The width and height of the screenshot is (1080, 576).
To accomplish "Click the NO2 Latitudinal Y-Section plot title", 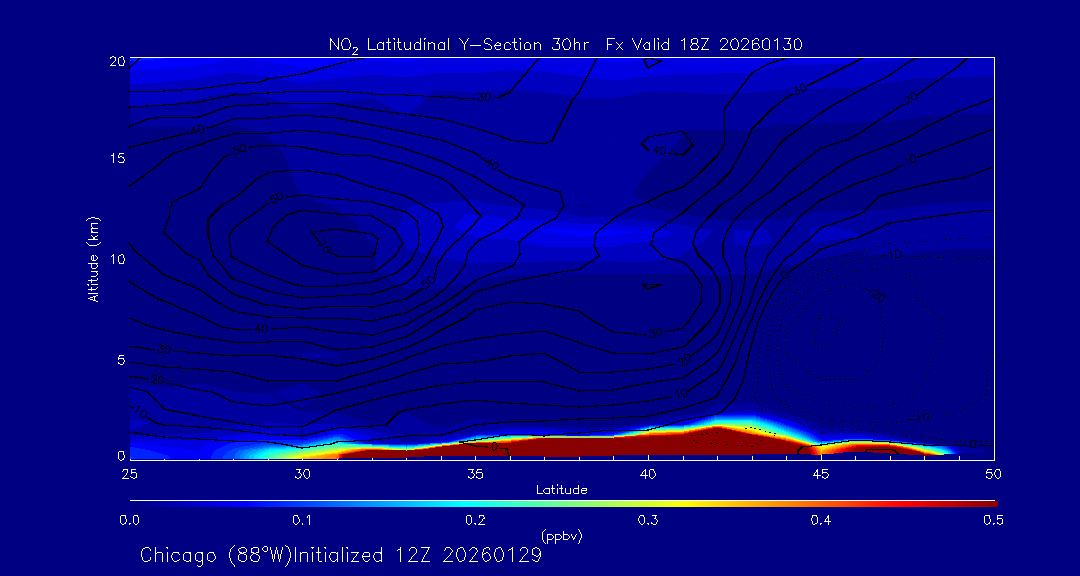I will pyautogui.click(x=565, y=45).
